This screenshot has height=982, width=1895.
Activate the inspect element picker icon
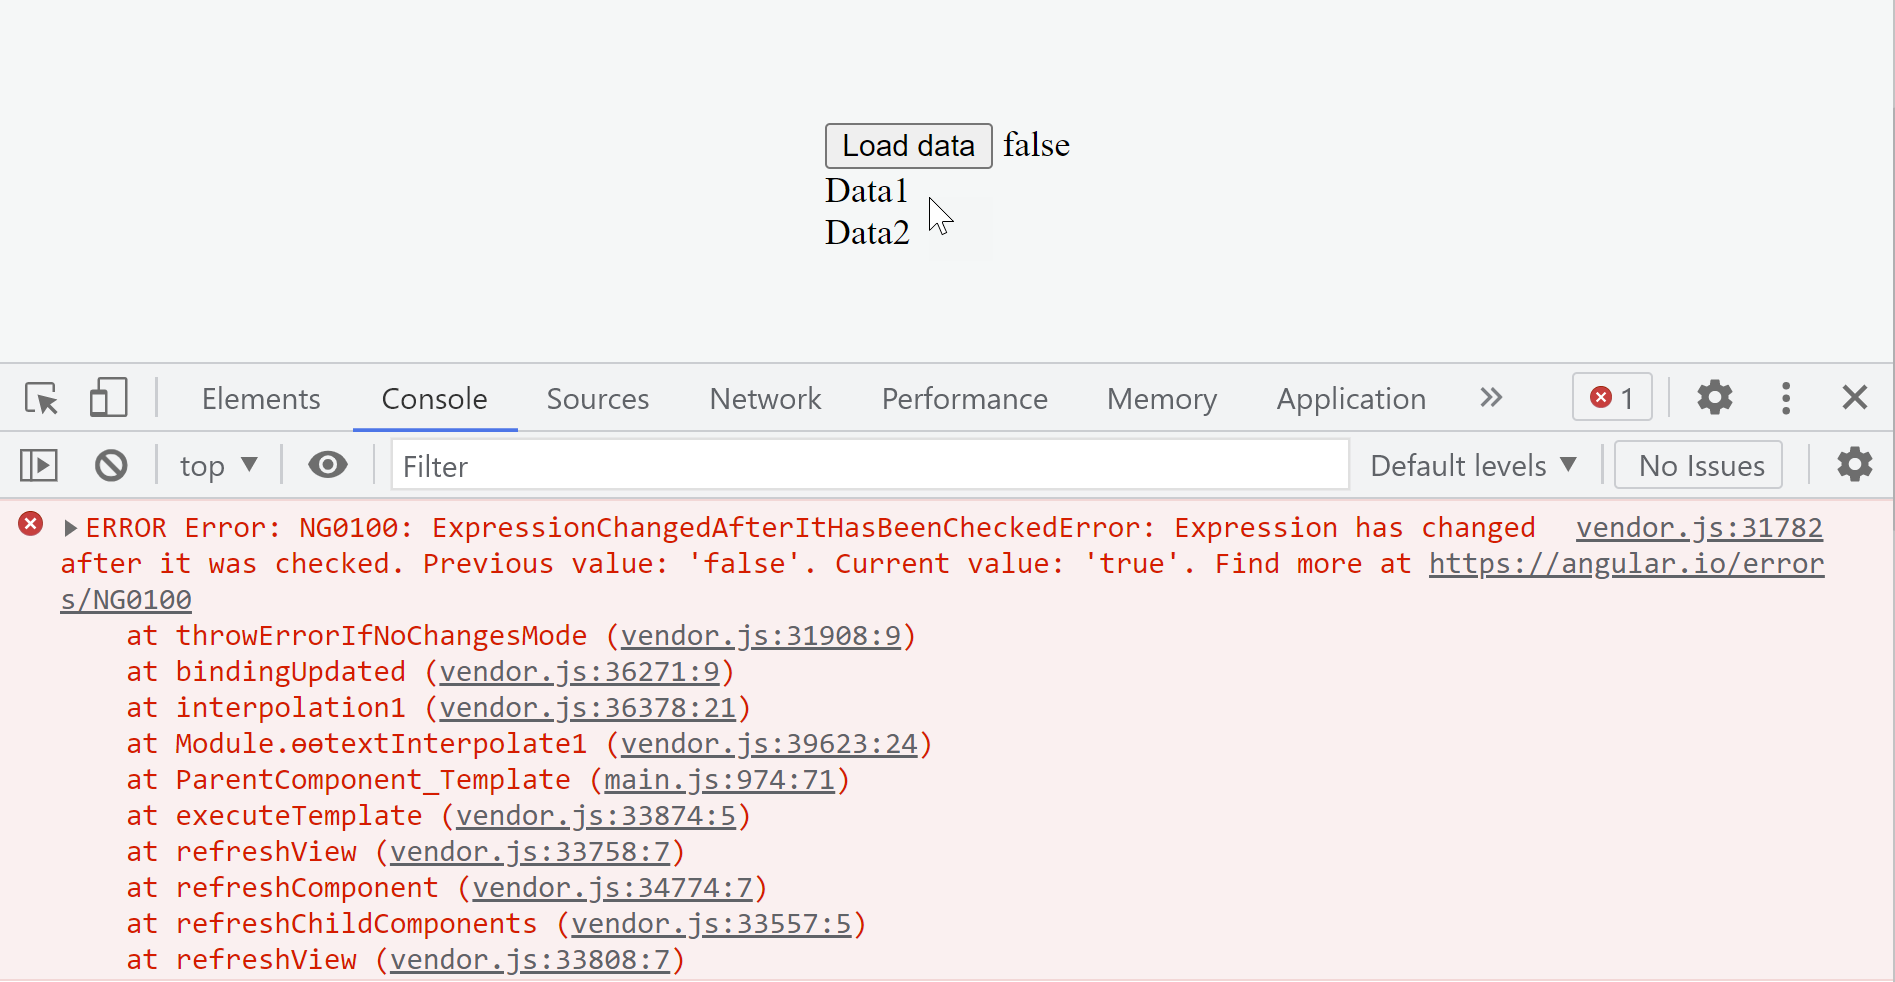click(42, 398)
